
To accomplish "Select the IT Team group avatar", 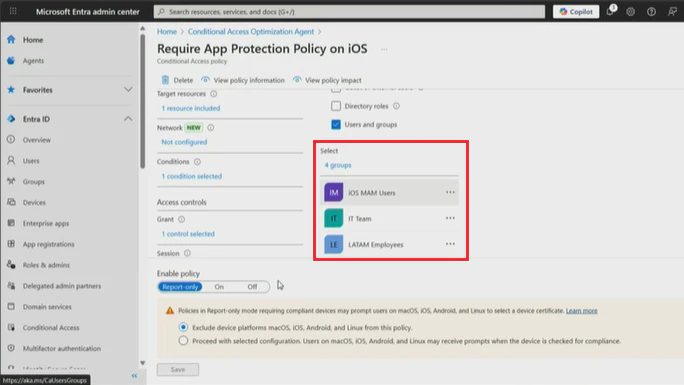I will tap(333, 218).
